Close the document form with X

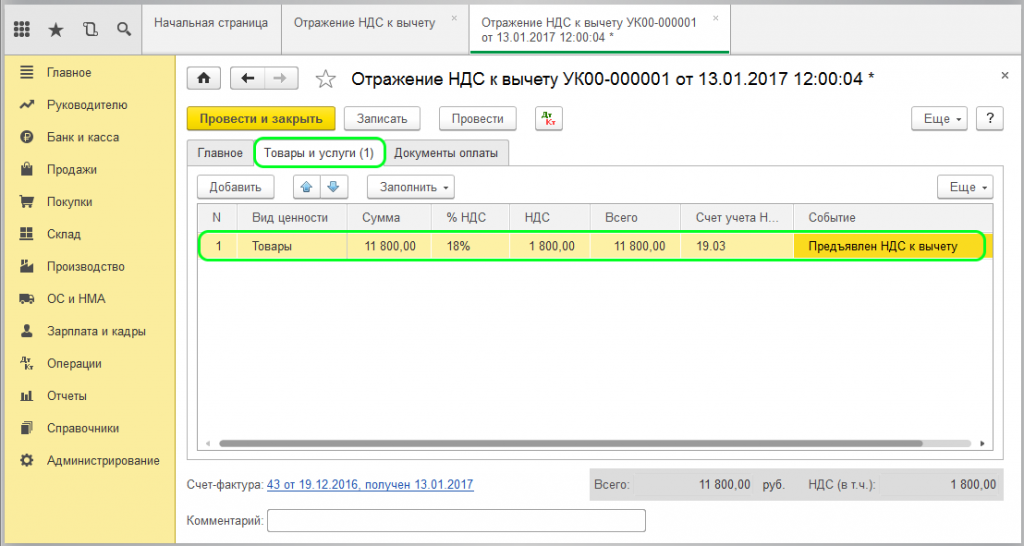(1005, 76)
